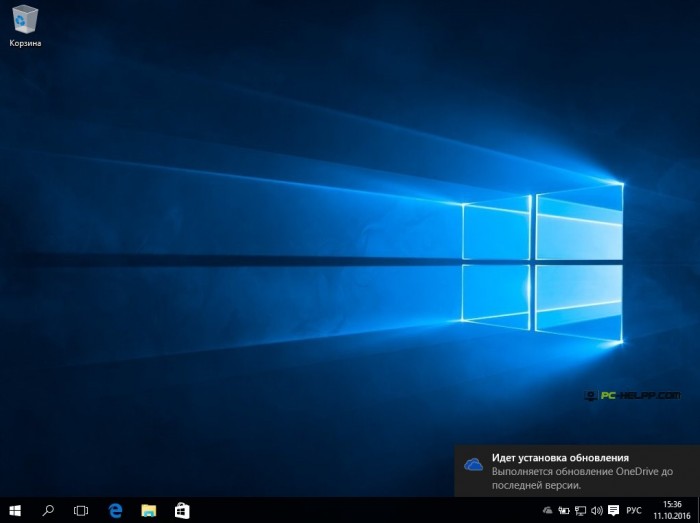Switch input language via РУС indicator
The image size is (700, 523).
point(633,510)
